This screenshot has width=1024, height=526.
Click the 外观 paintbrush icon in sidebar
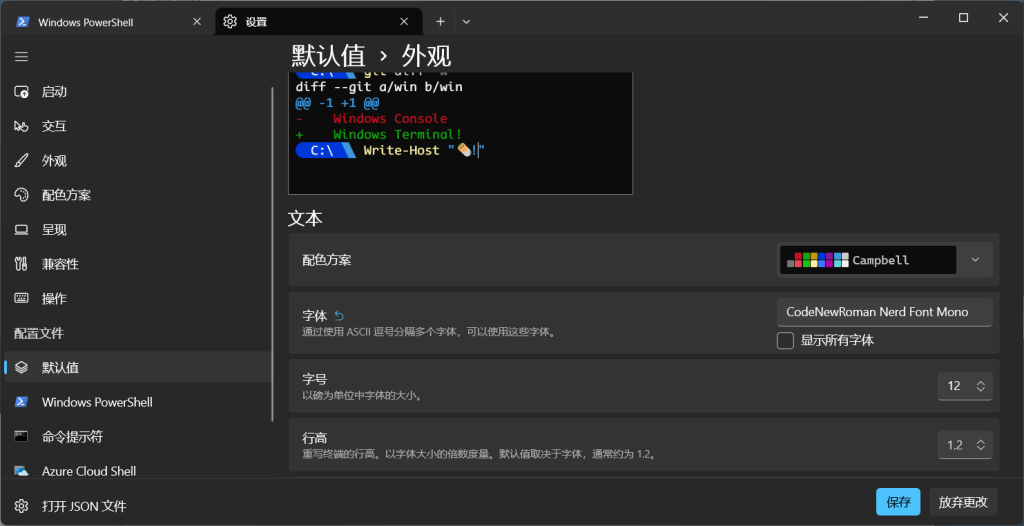(x=22, y=161)
